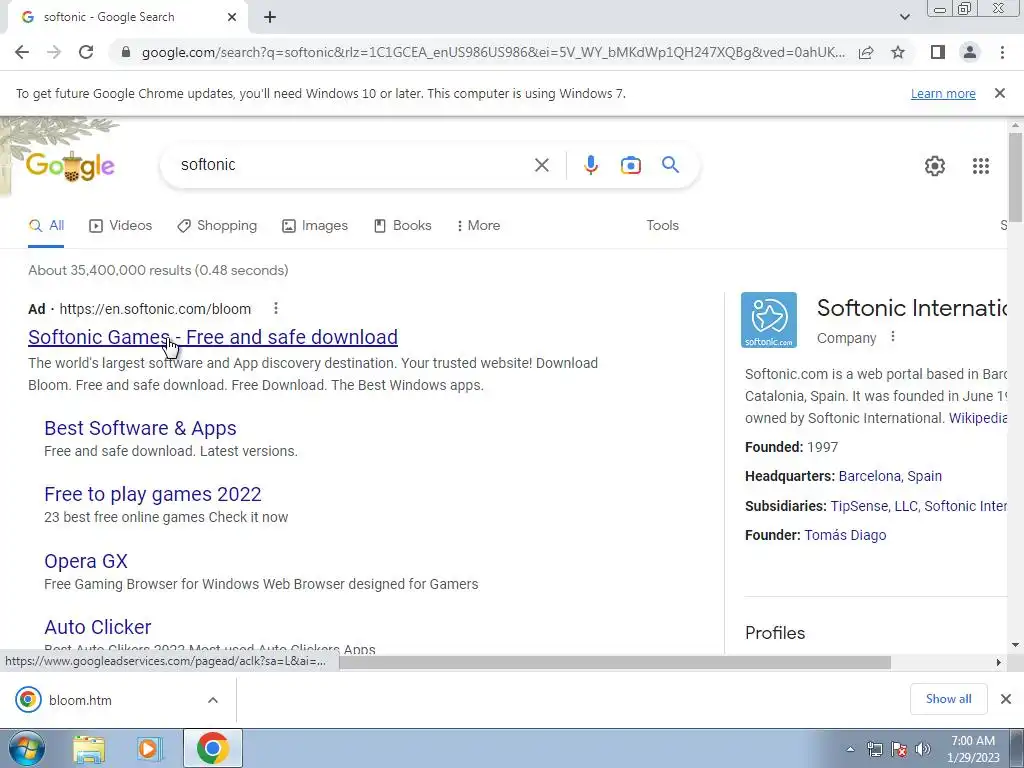The height and width of the screenshot is (768, 1024).
Task: Click into the softonic search field
Action: click(x=353, y=165)
